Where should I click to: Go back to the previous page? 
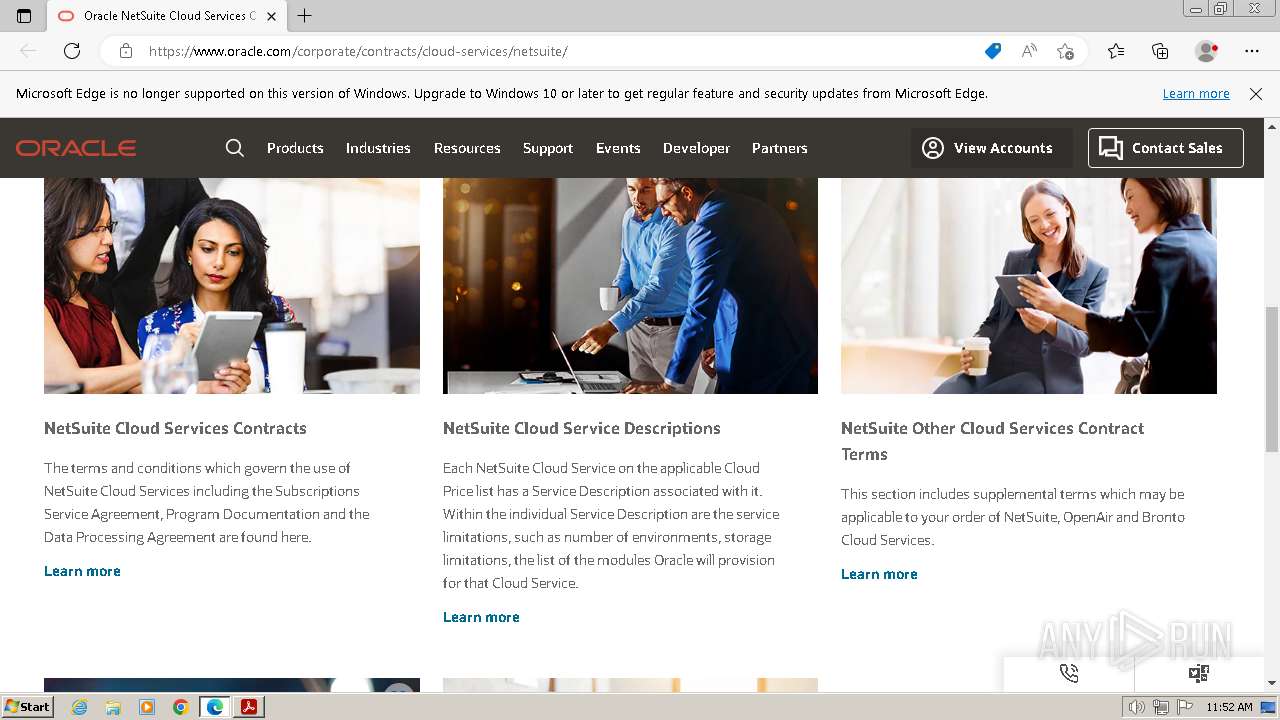[28, 51]
